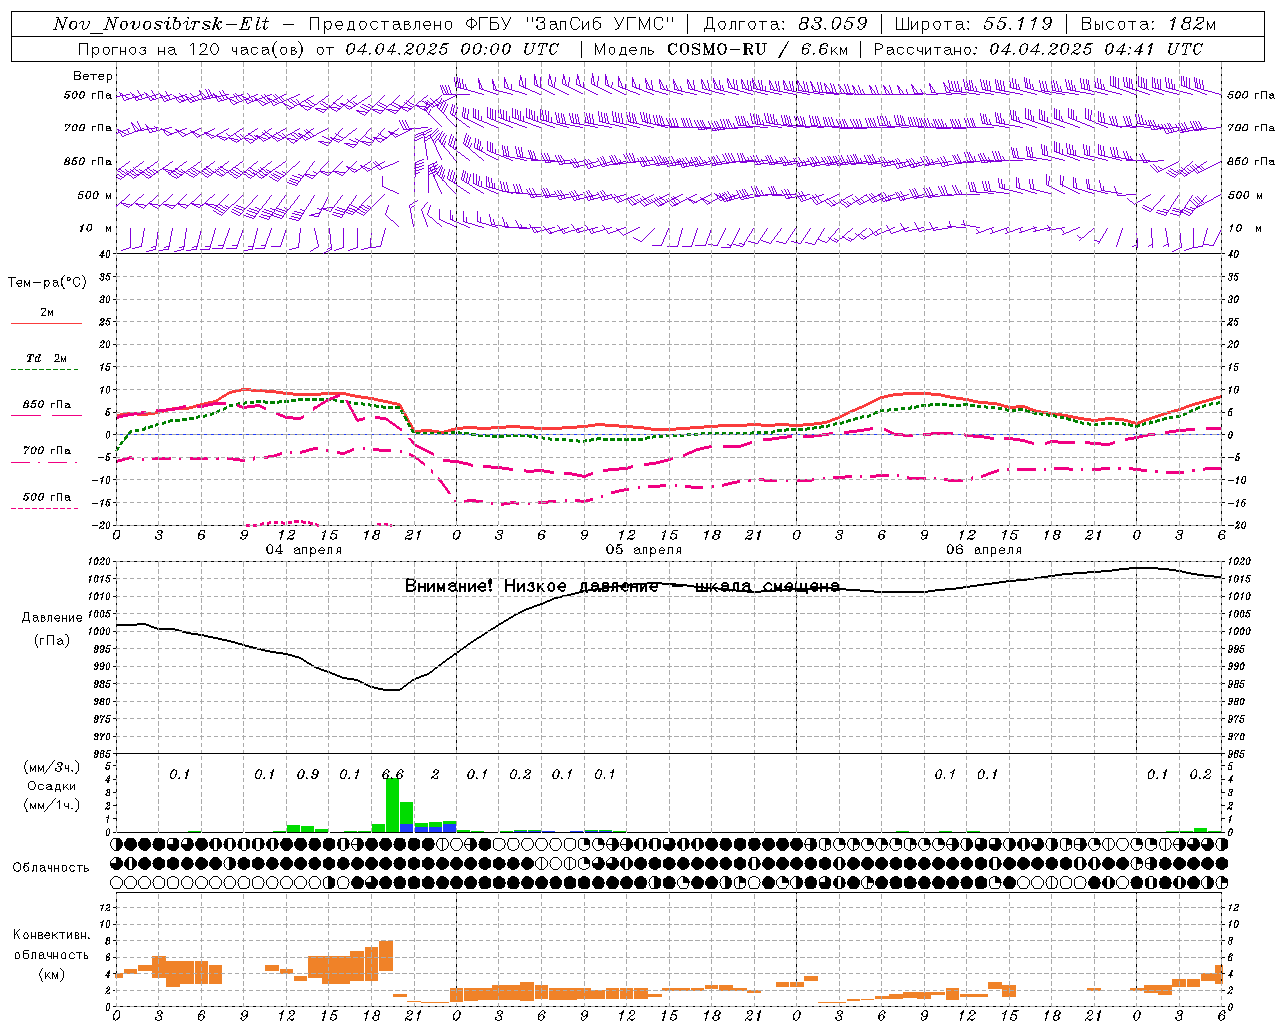Viewport: 1280px width, 1024px height.
Task: Click the Td 2м legend label
Action: click(46, 358)
